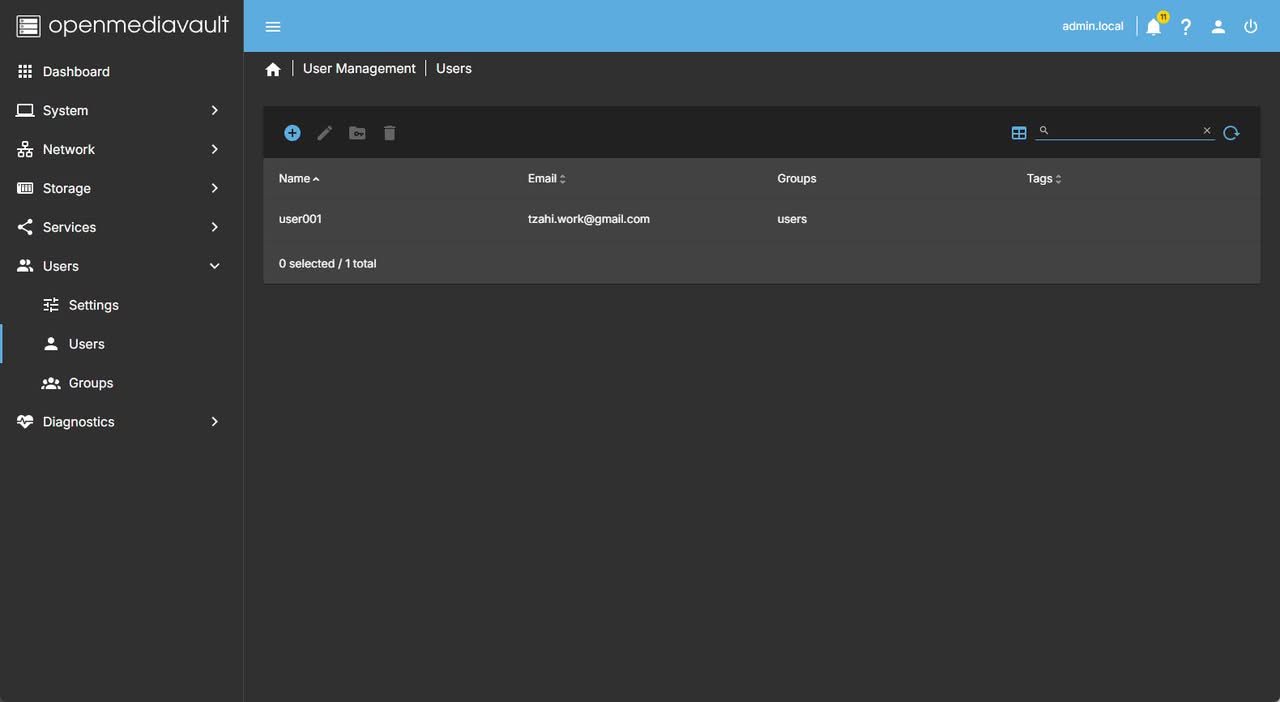The image size is (1280, 702).
Task: Open the table columns selector icon
Action: click(1019, 133)
